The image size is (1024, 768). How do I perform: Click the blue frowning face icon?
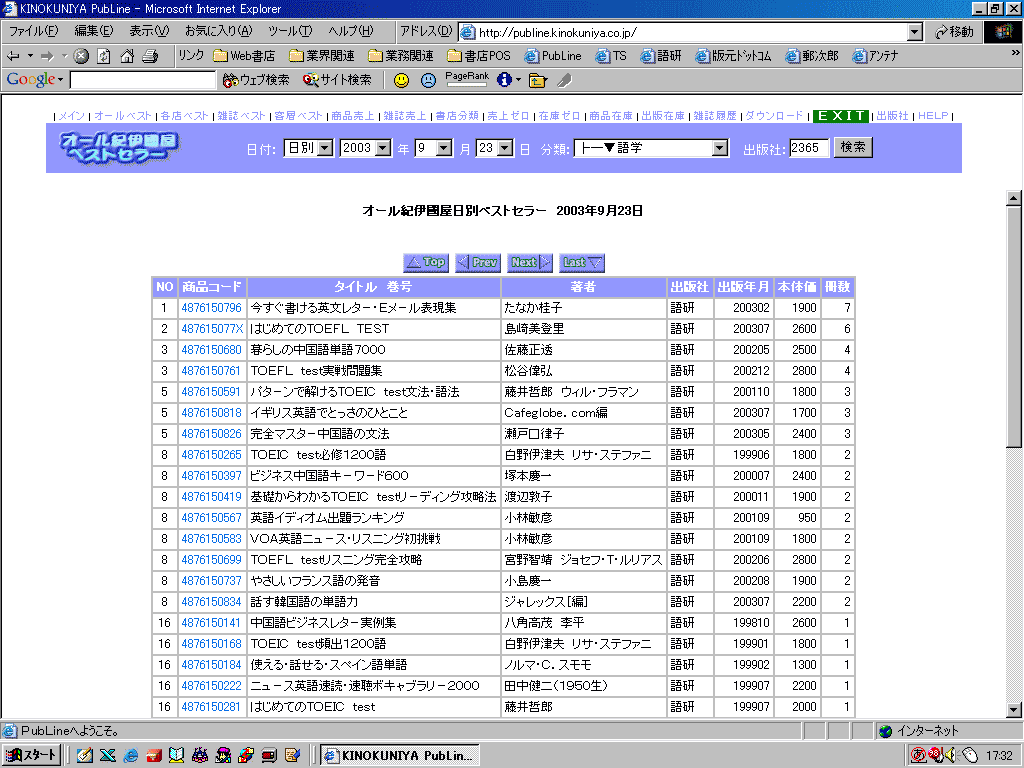[428, 80]
